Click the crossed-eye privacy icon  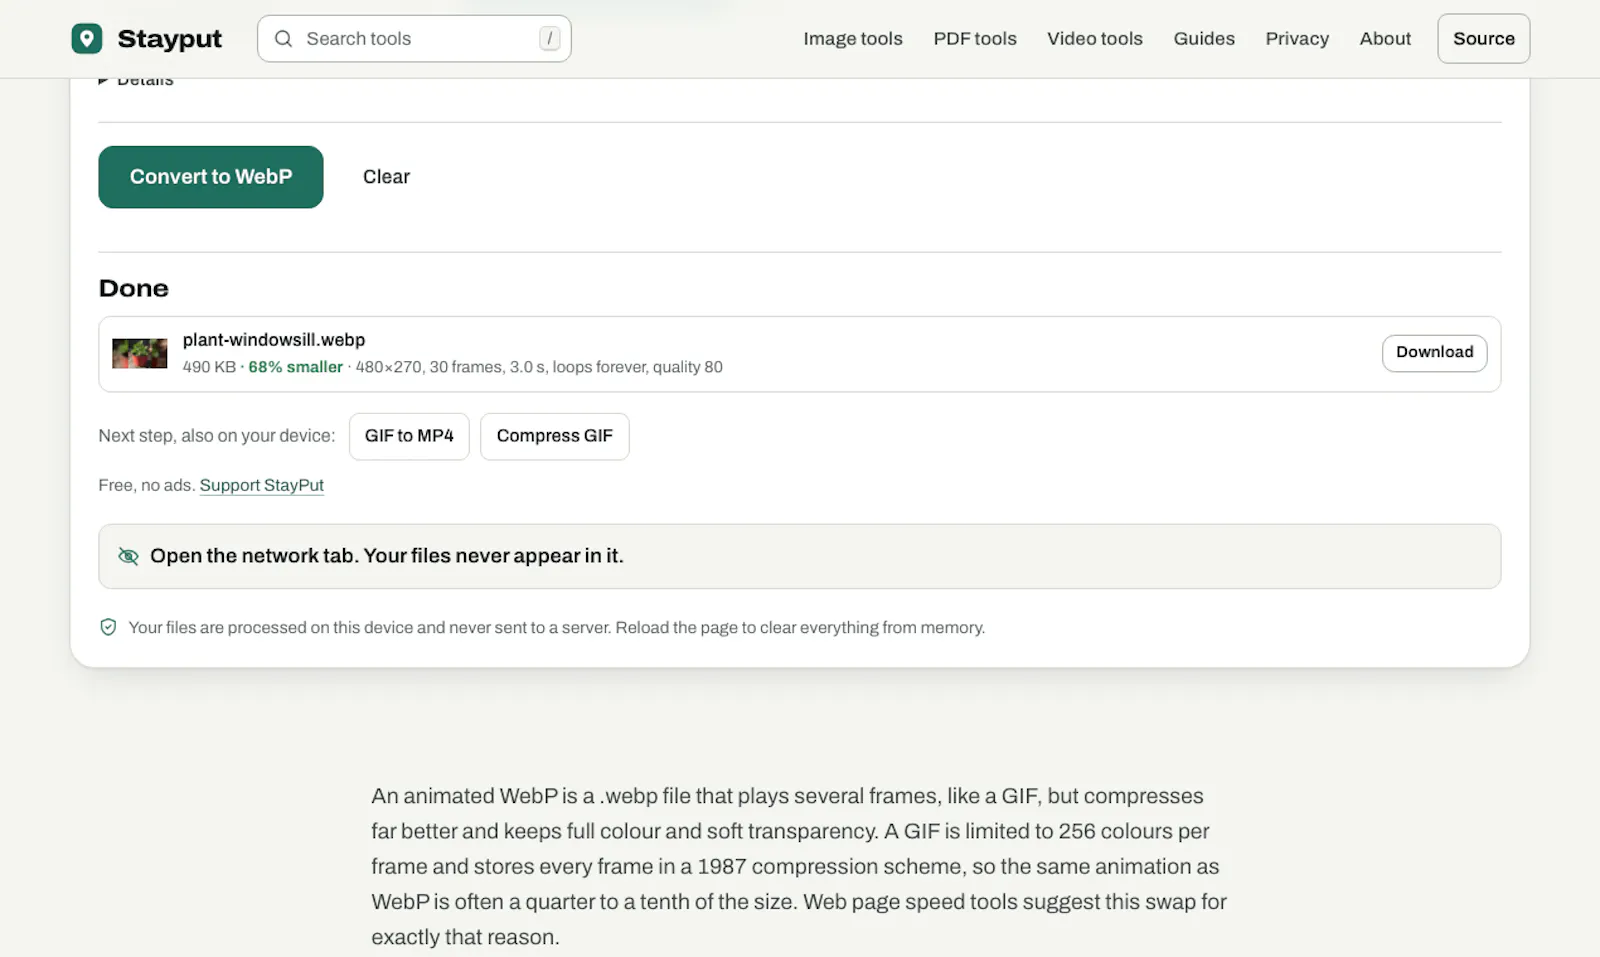click(128, 556)
